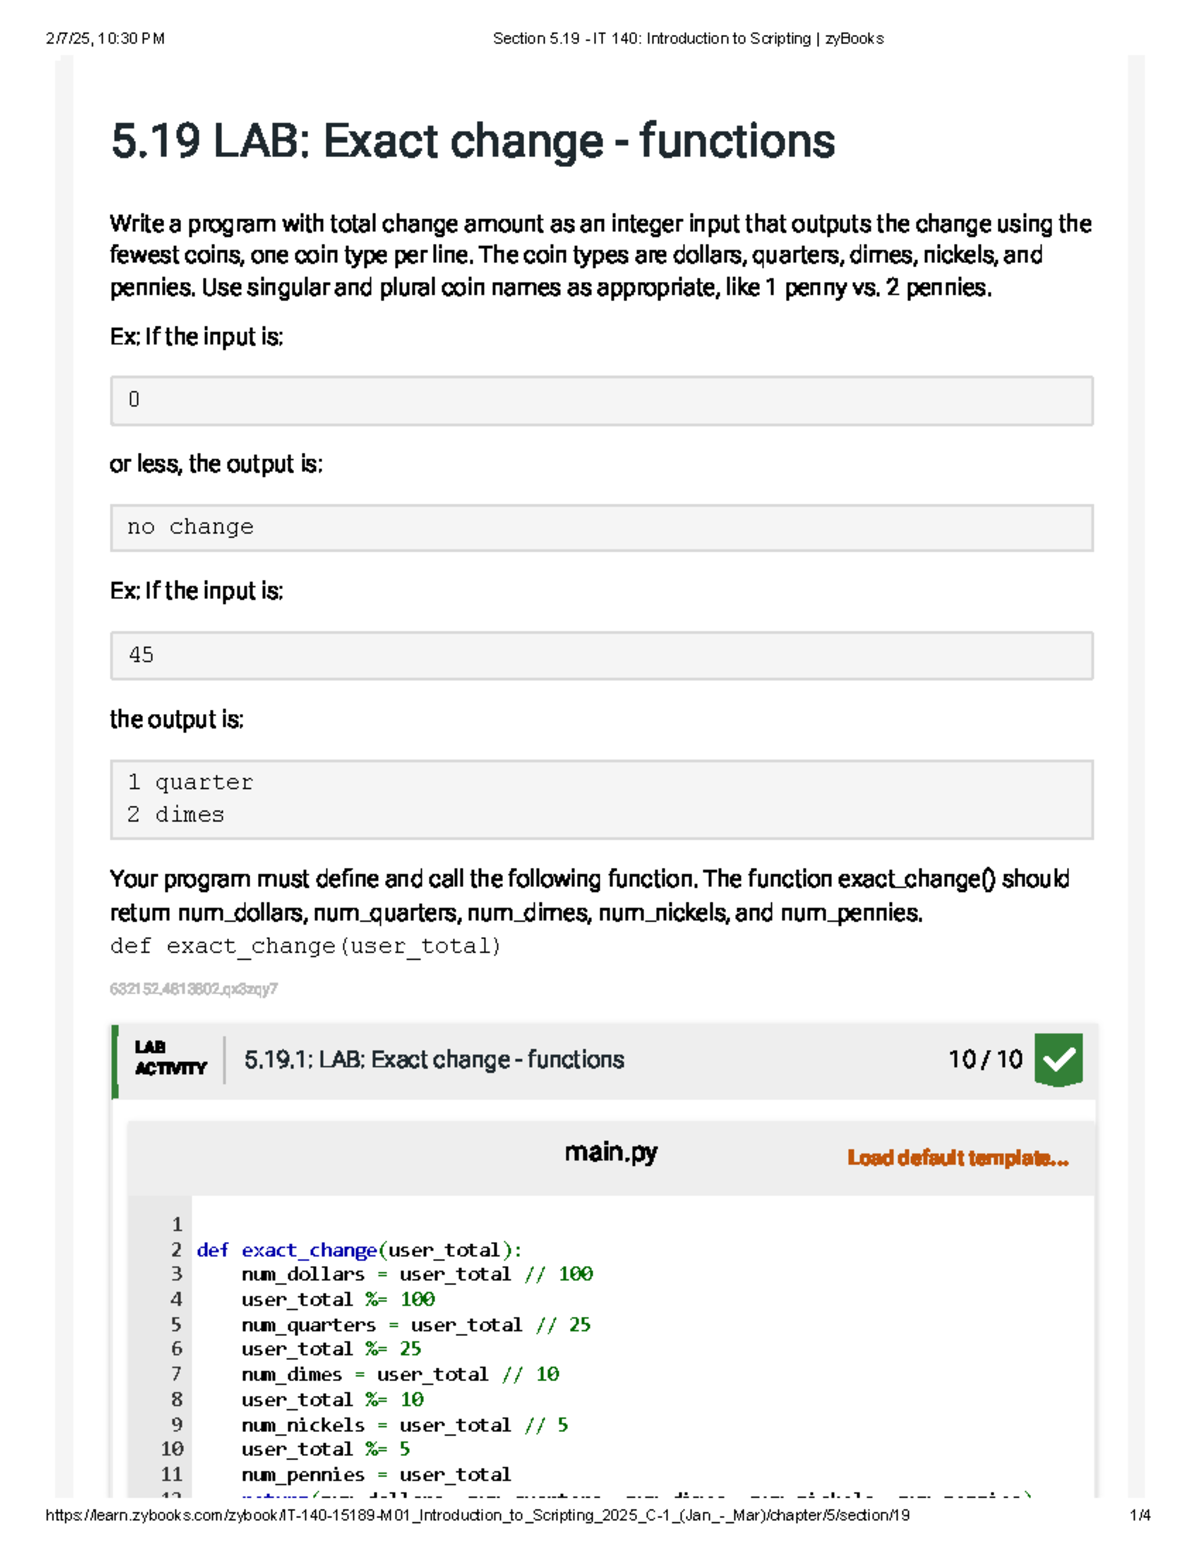The height and width of the screenshot is (1553, 1200).
Task: Select the main.py file tab
Action: (610, 1153)
